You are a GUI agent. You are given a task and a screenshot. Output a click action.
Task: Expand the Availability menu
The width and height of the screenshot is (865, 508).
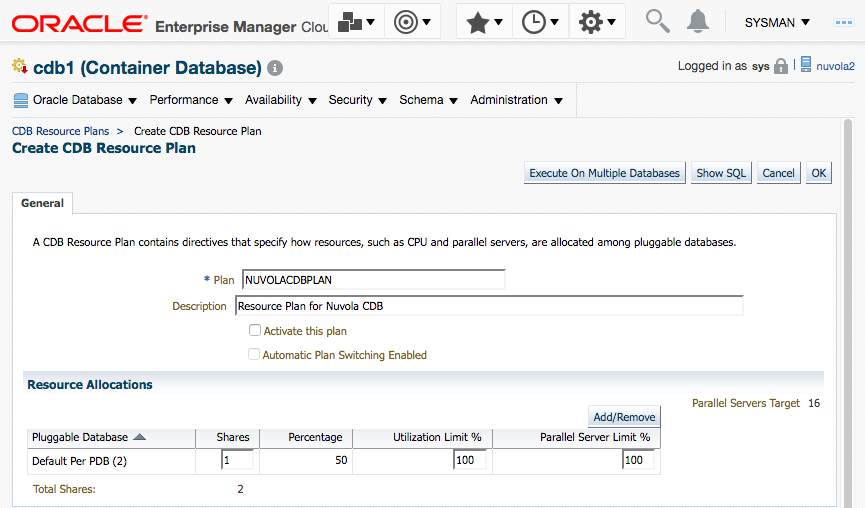[280, 100]
